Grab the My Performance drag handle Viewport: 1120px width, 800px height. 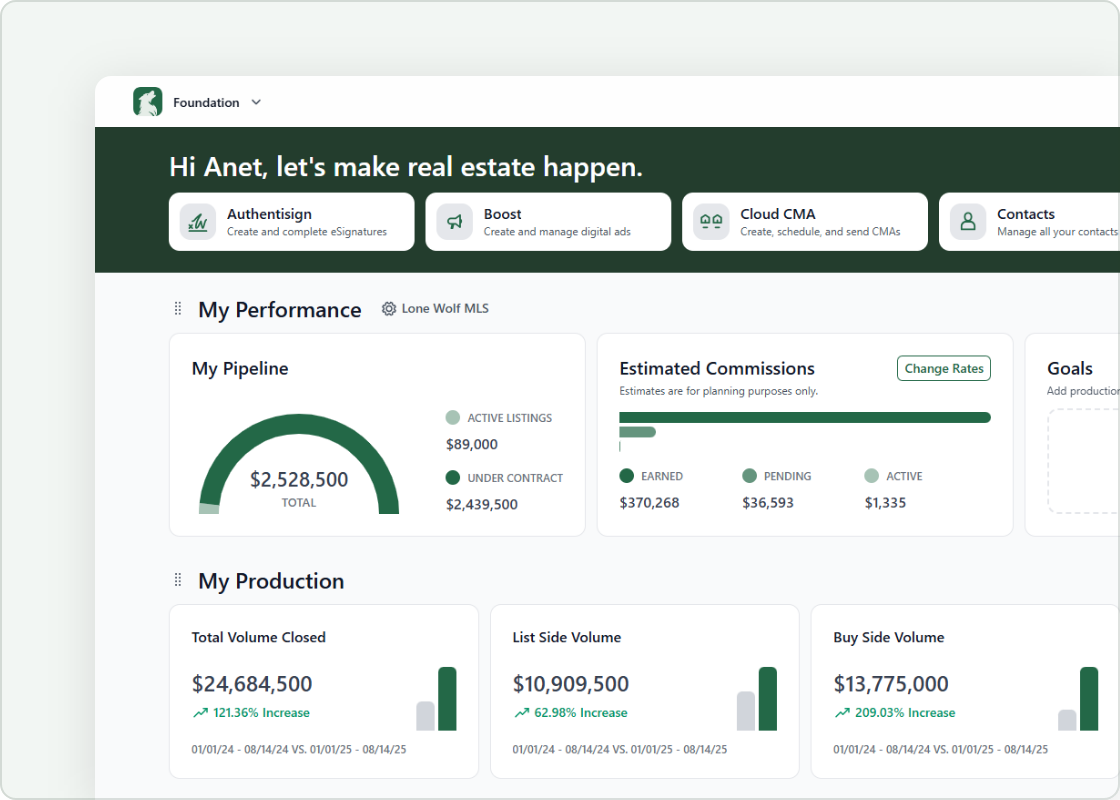pyautogui.click(x=178, y=309)
